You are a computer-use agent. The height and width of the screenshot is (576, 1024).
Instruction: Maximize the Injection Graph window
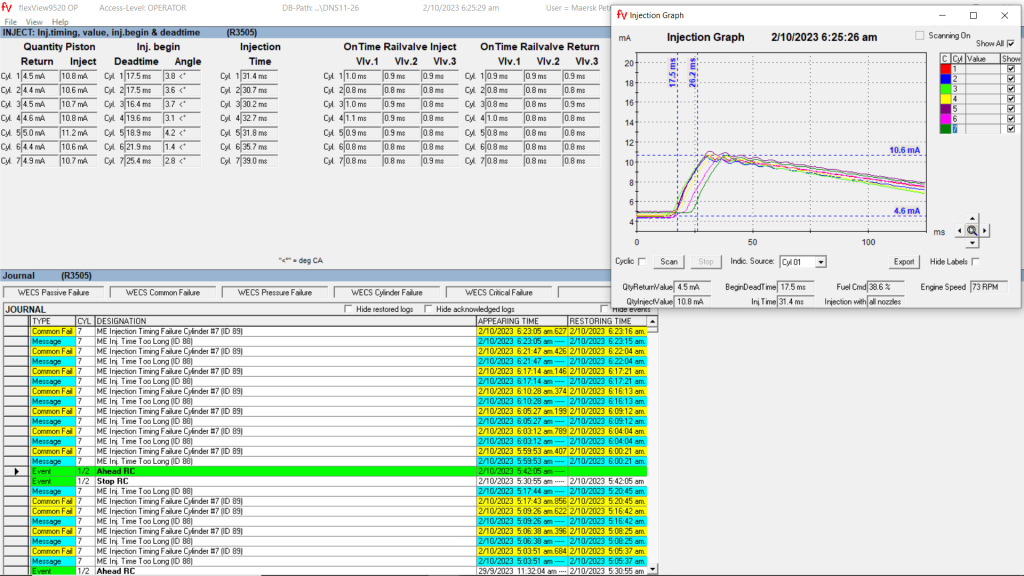[x=973, y=16]
